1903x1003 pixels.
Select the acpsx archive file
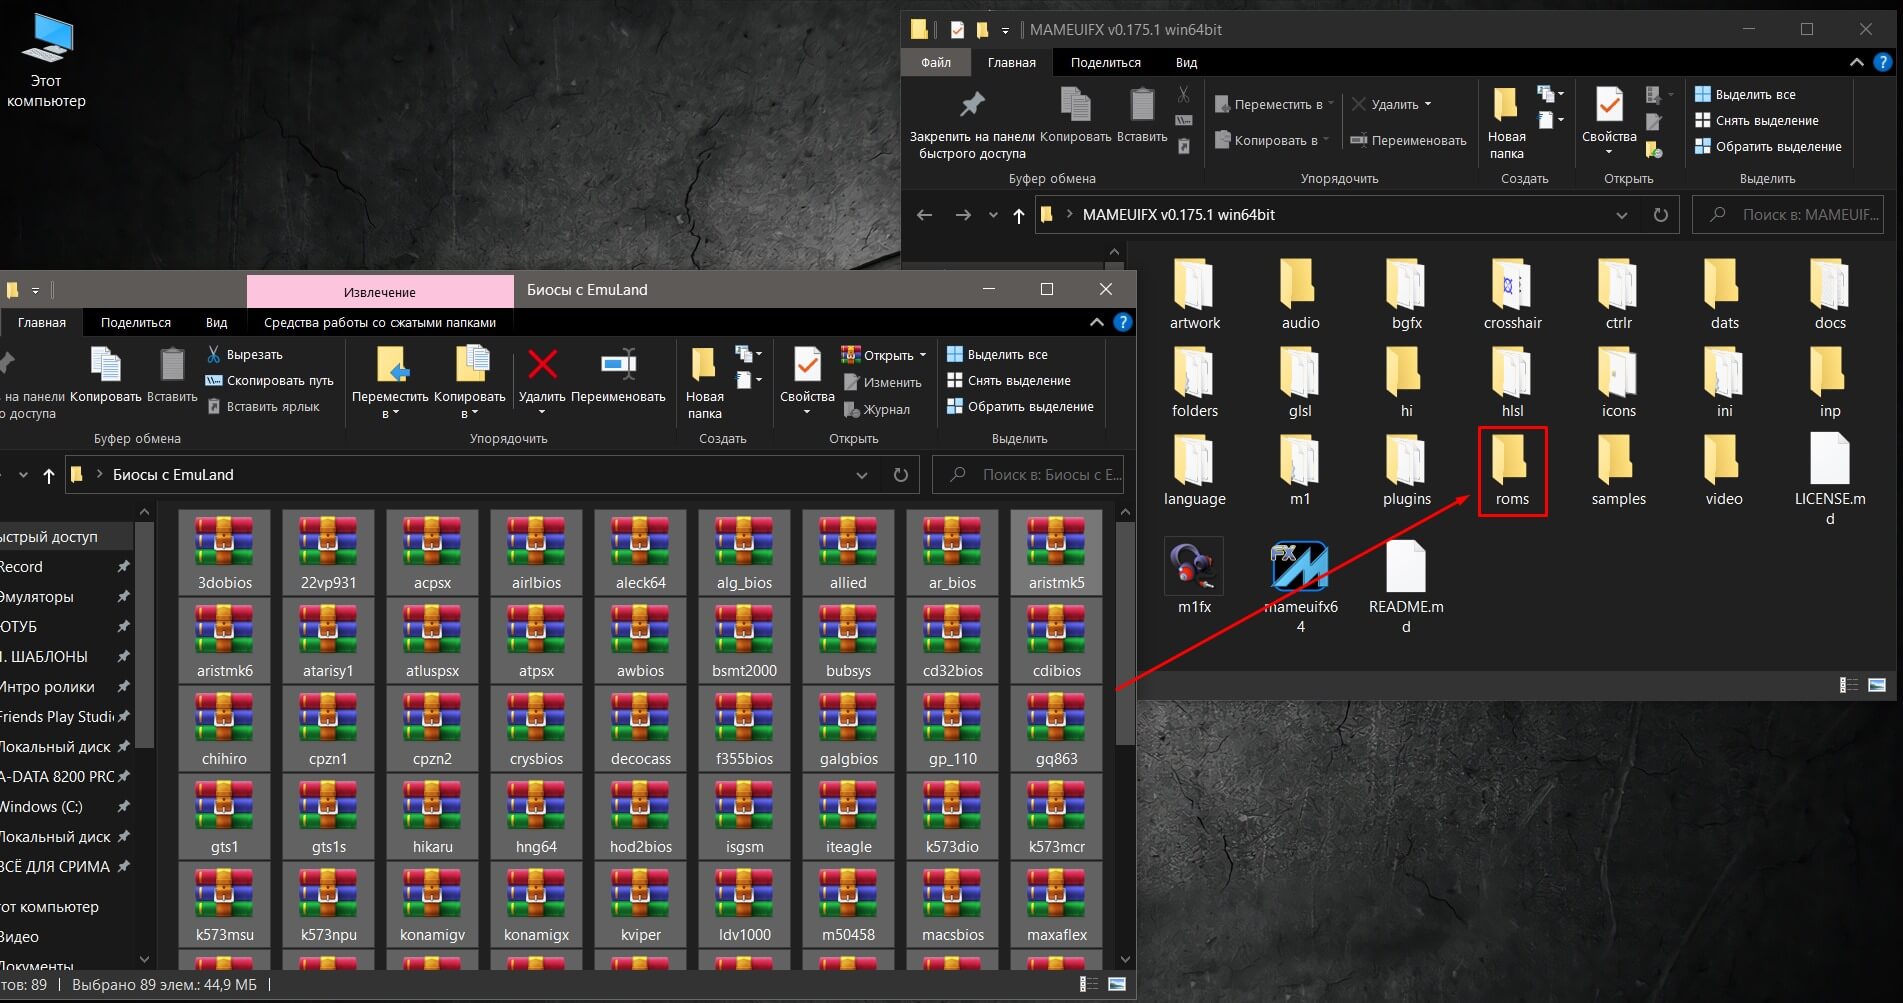pos(432,552)
